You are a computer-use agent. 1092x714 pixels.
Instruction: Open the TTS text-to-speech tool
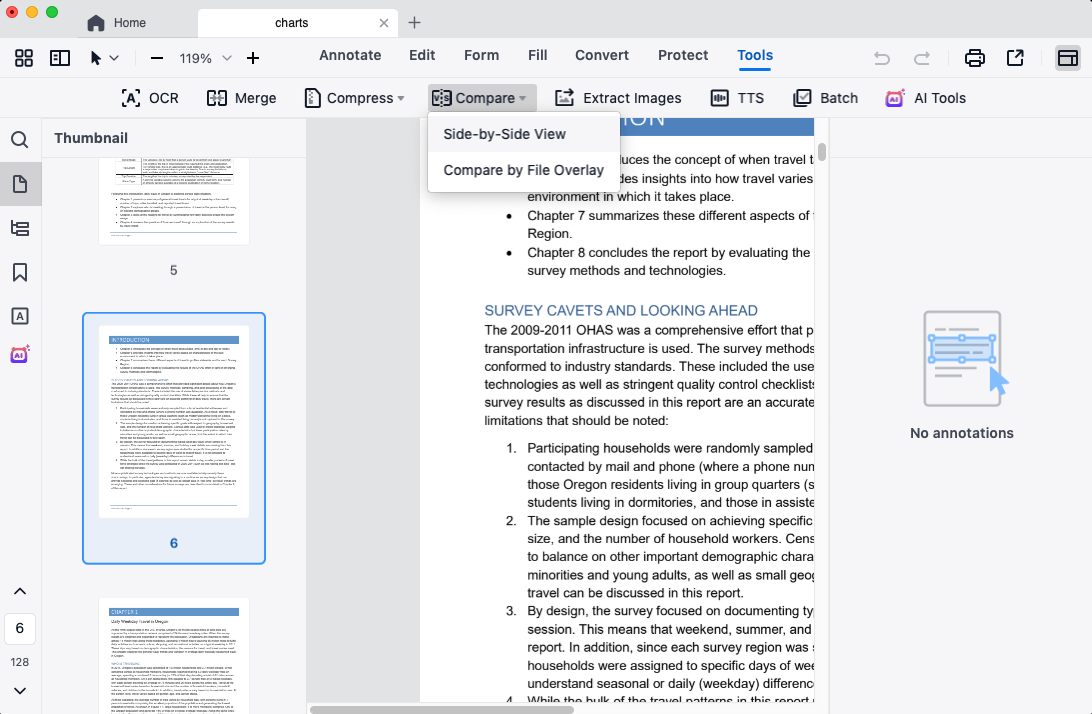click(738, 98)
